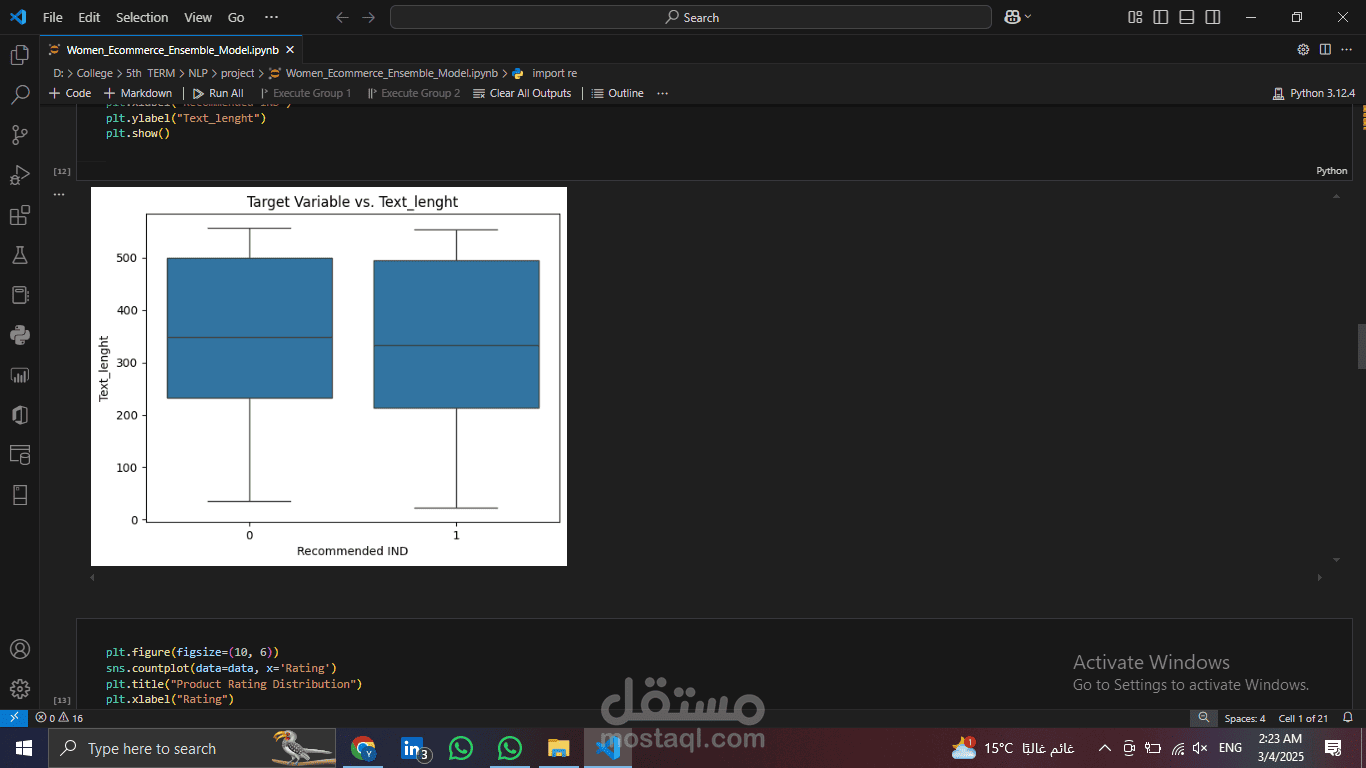
Task: Click the D: drive breadcrumb
Action: pyautogui.click(x=58, y=73)
